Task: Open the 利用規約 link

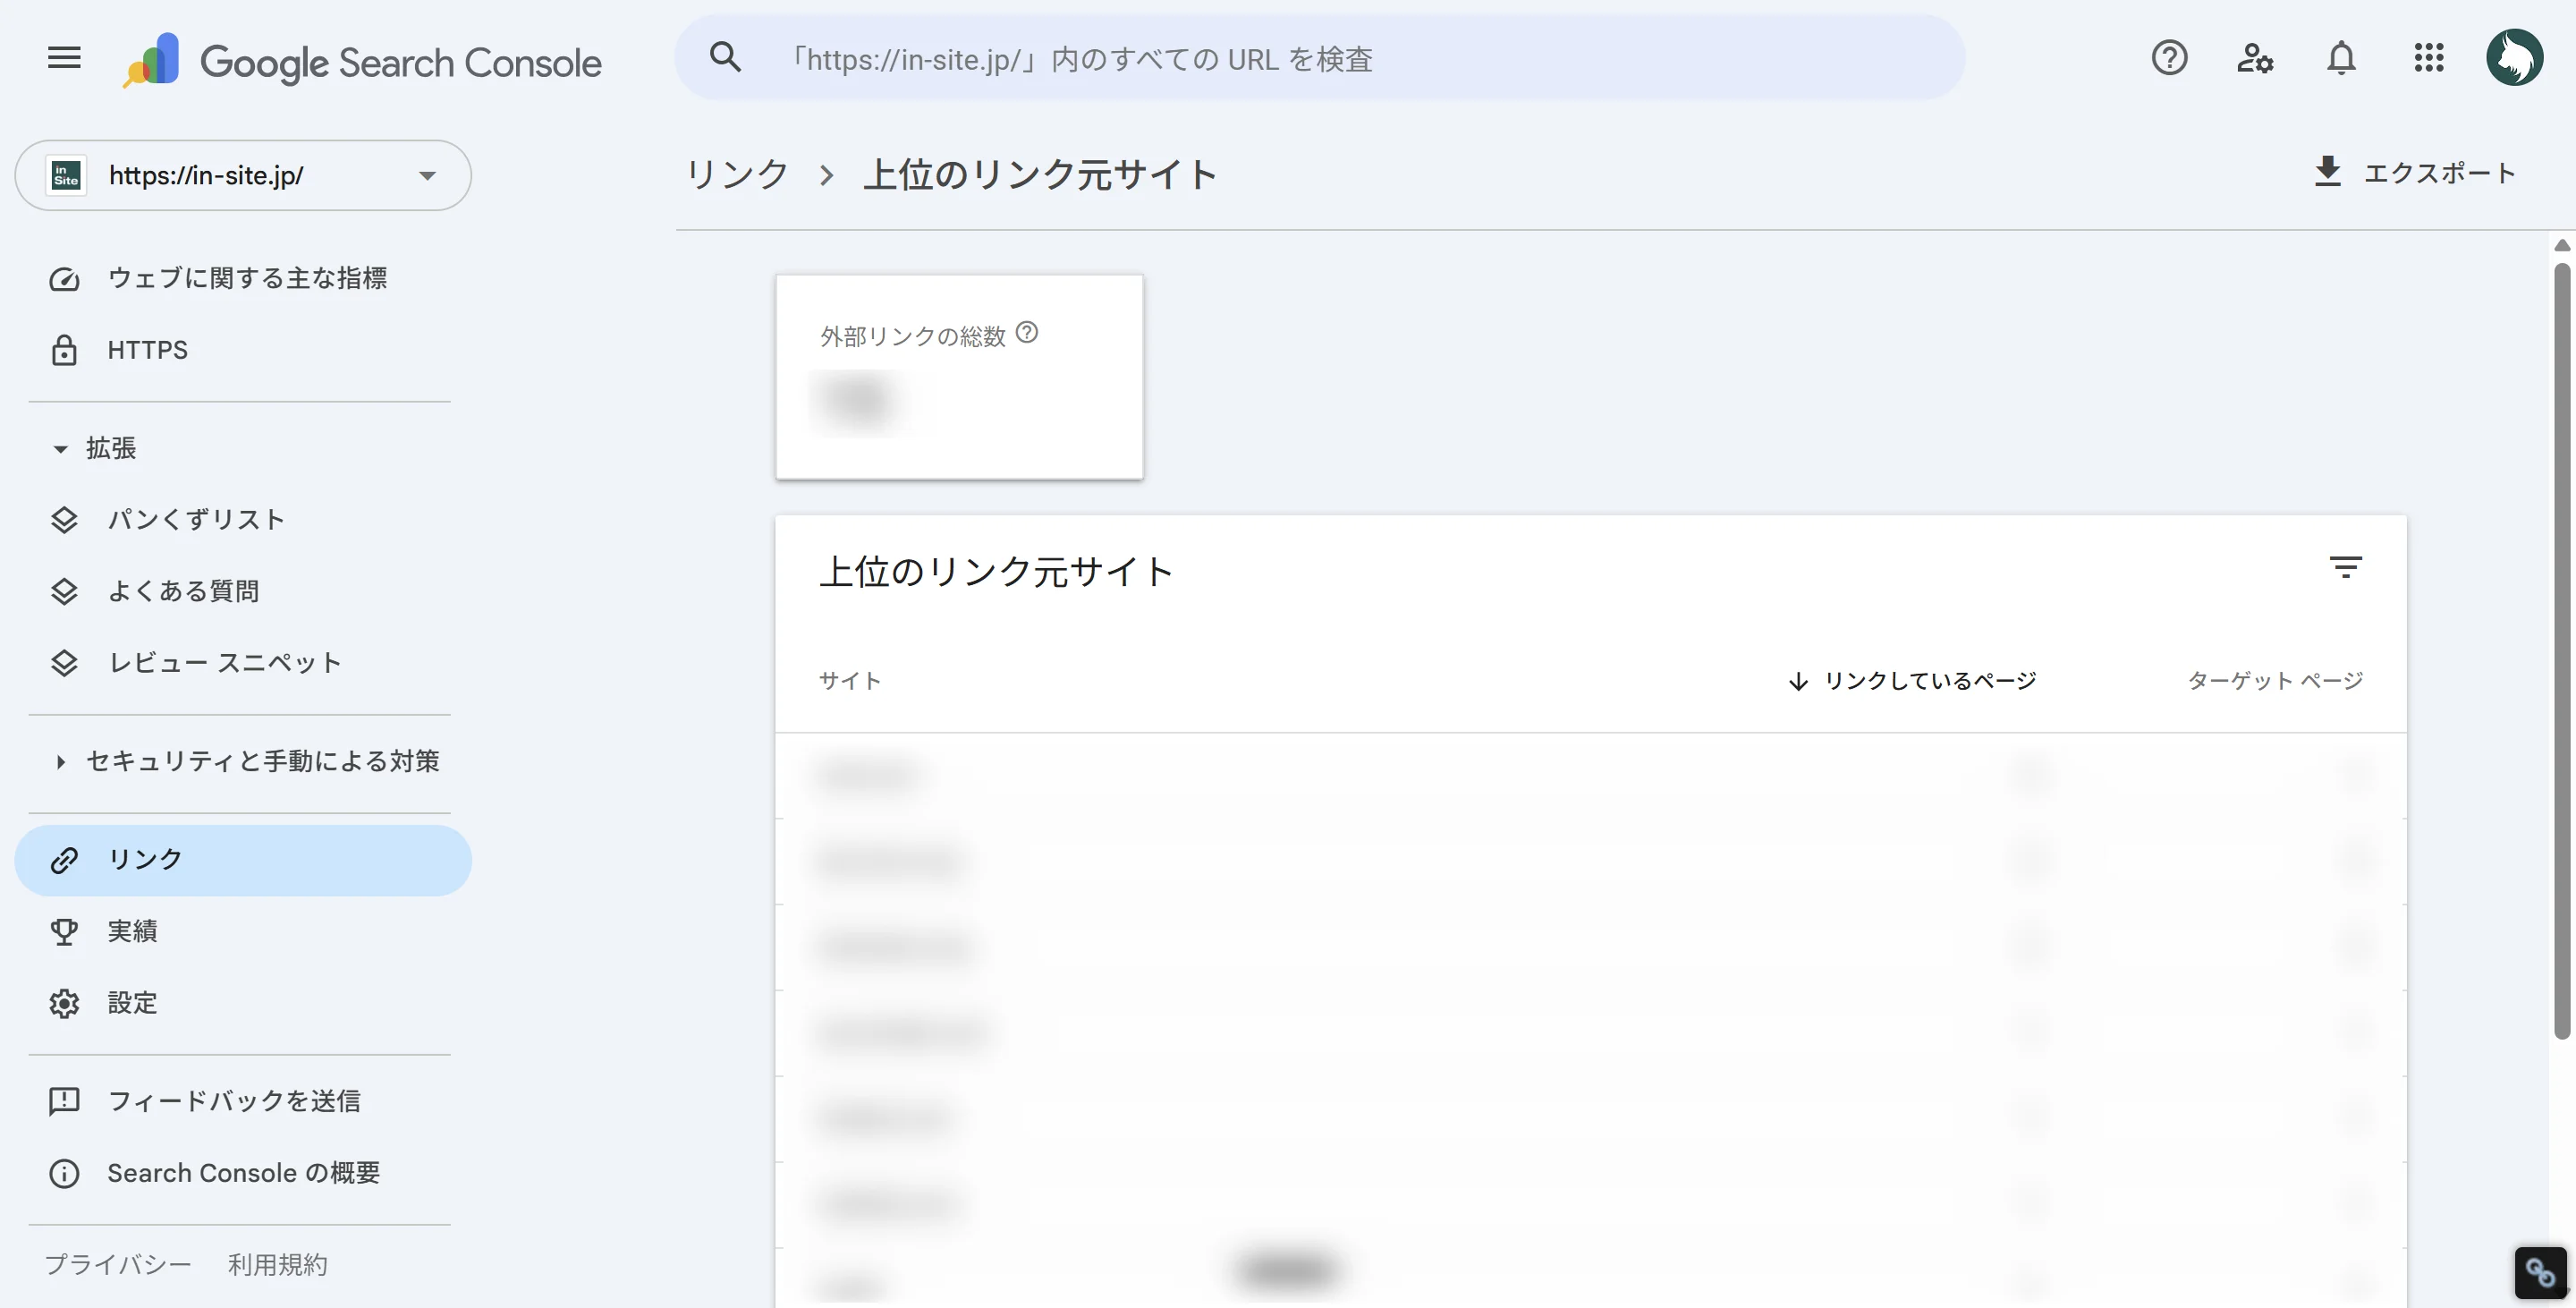Action: 277,1264
